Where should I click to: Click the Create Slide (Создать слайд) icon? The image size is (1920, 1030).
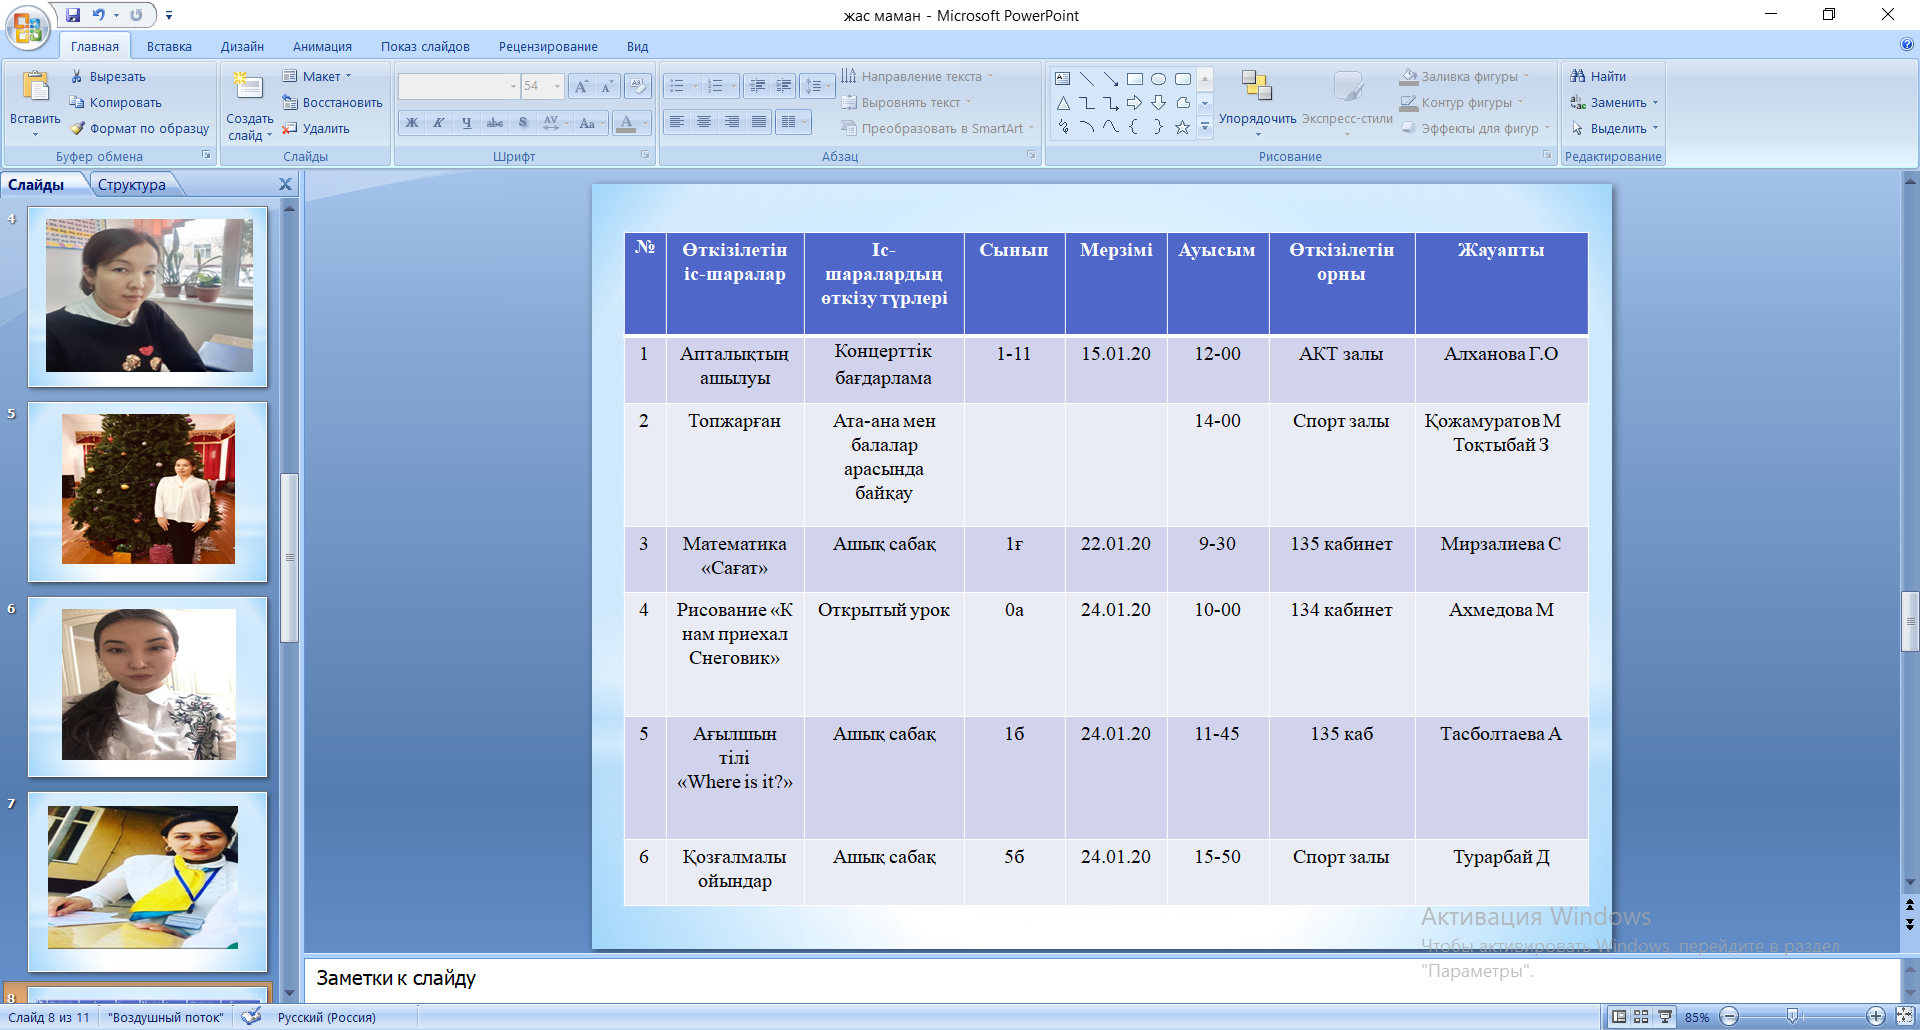pyautogui.click(x=248, y=88)
